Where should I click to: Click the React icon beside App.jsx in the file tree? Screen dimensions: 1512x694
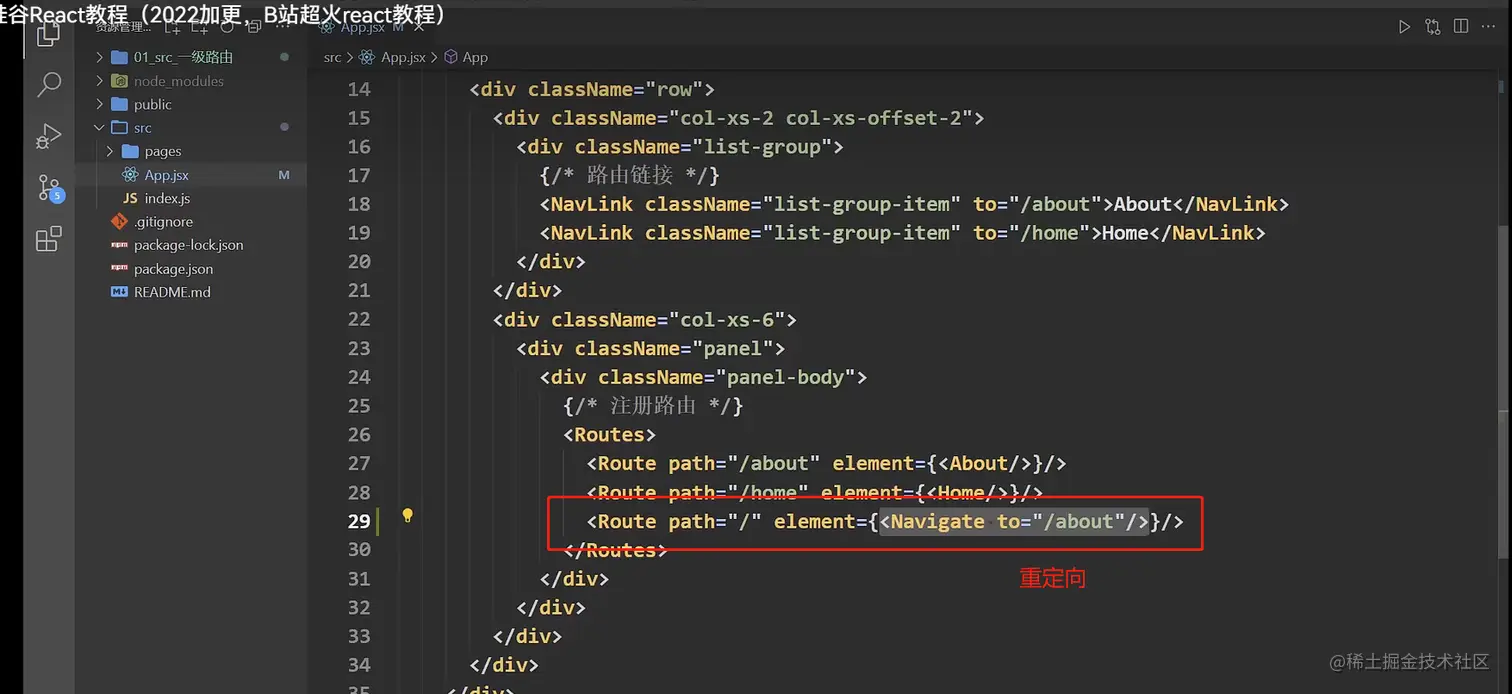coord(130,175)
